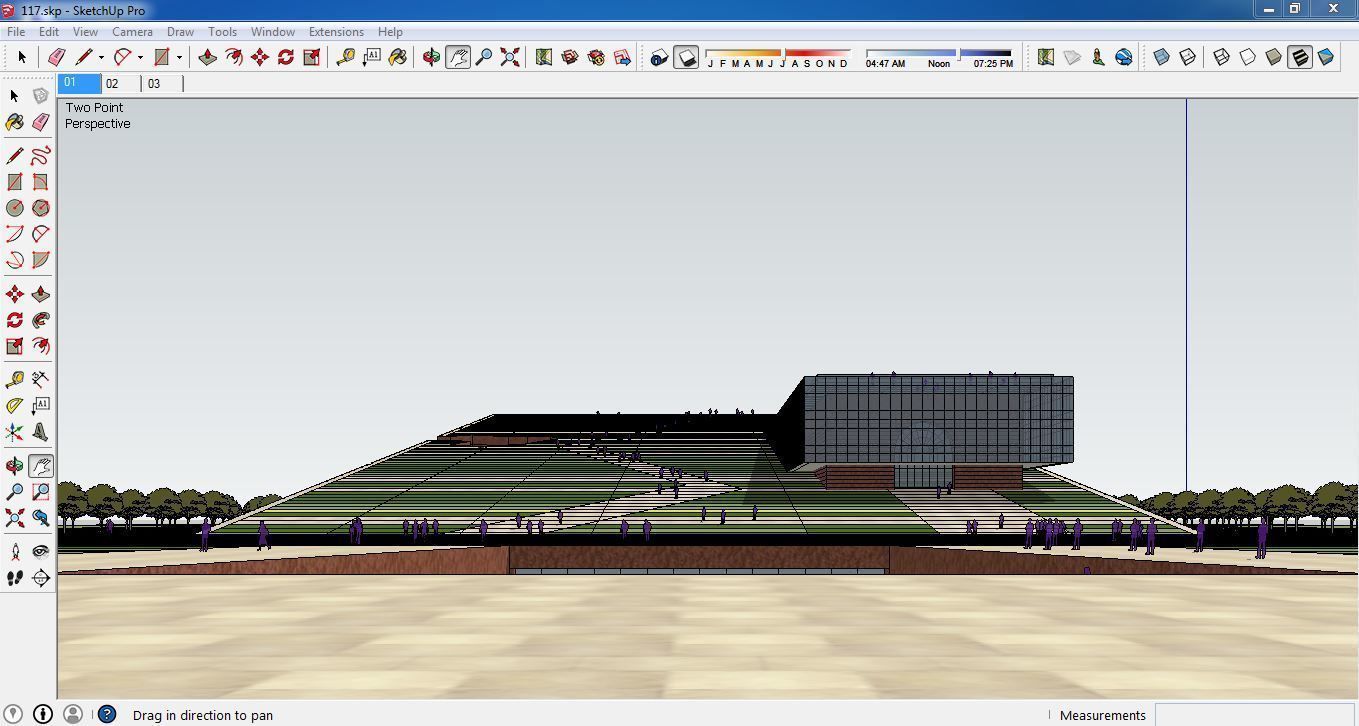
Task: Toggle the Pan hand tool in top toolbar
Action: click(x=458, y=57)
